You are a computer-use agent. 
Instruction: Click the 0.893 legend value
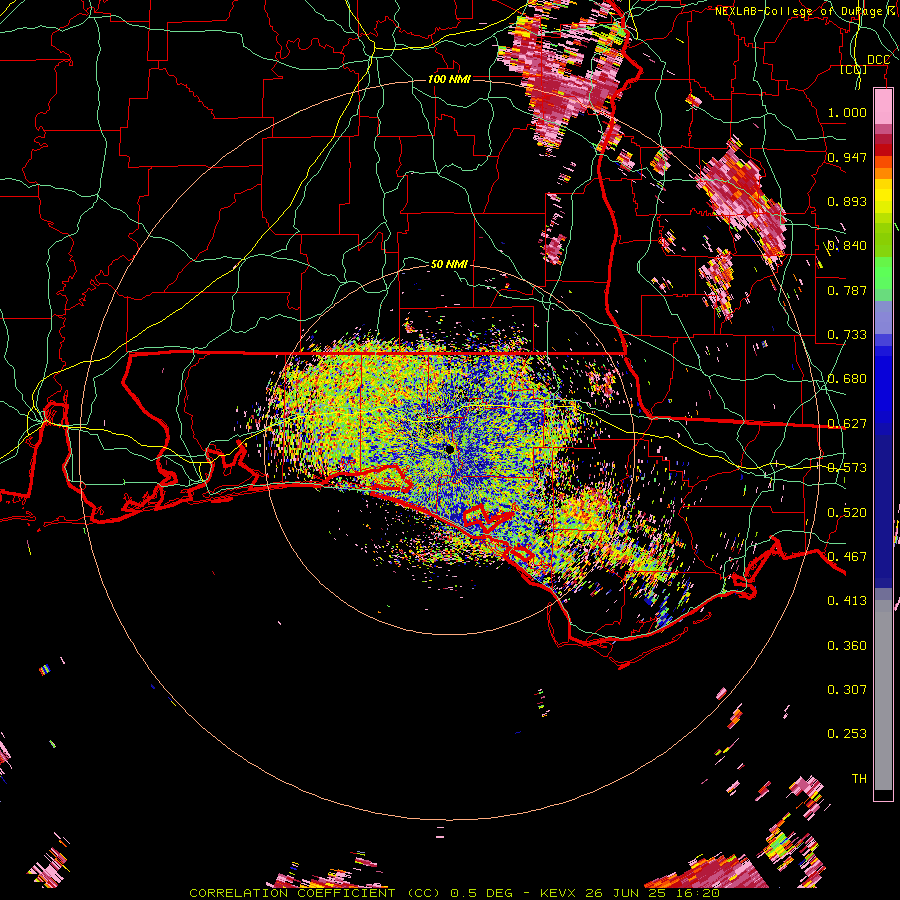[x=847, y=201]
